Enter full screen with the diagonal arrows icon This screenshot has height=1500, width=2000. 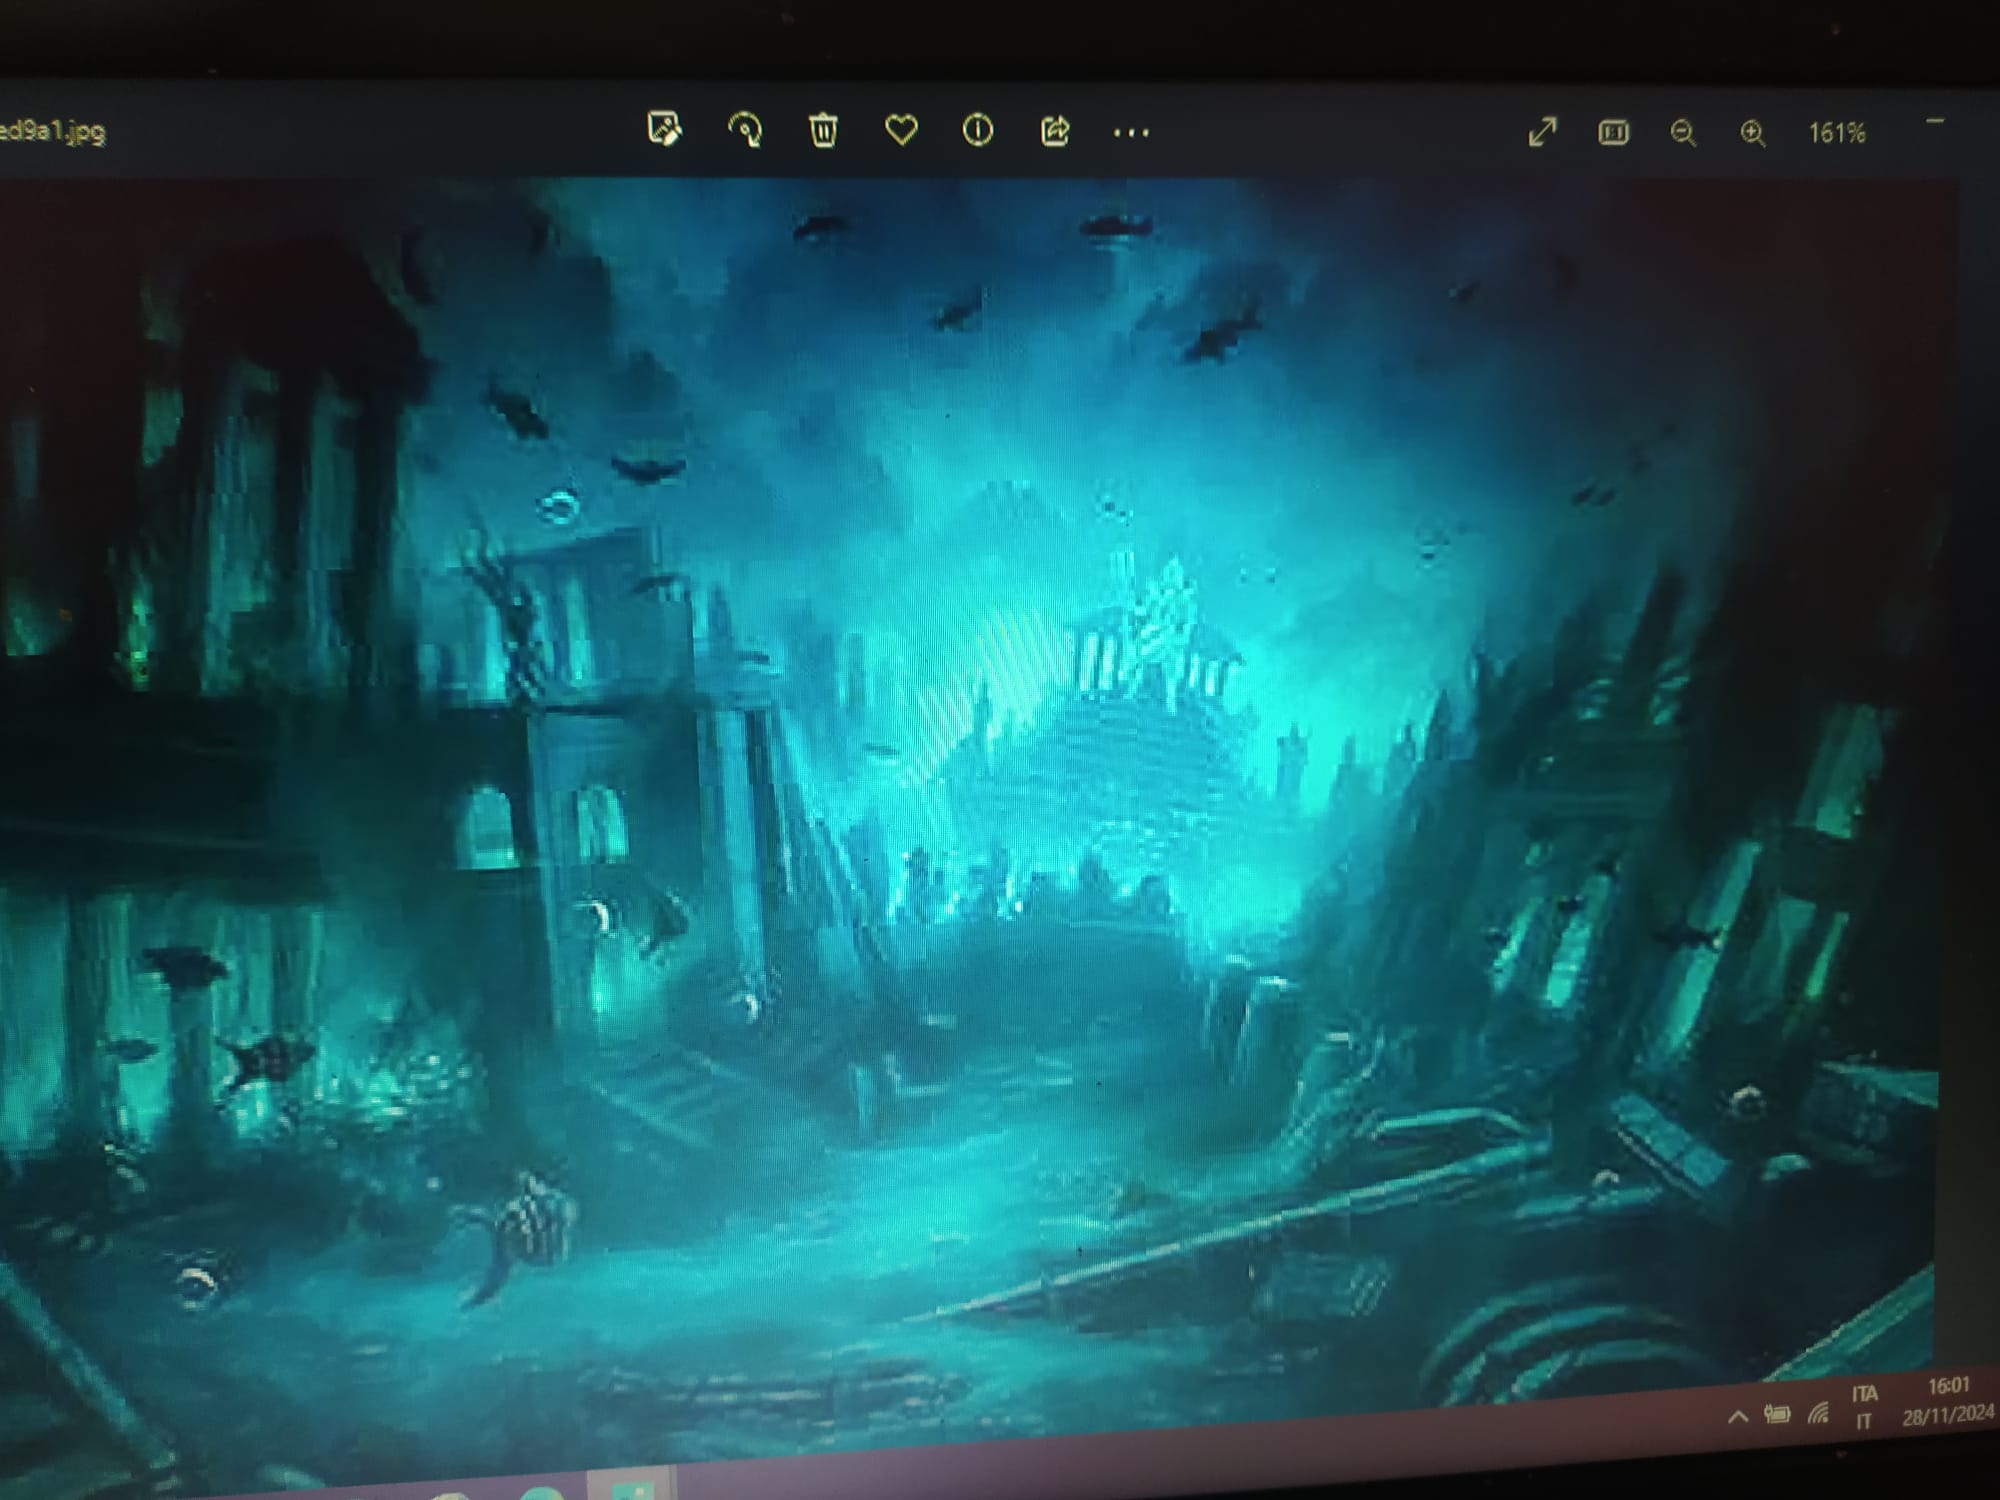point(1543,132)
